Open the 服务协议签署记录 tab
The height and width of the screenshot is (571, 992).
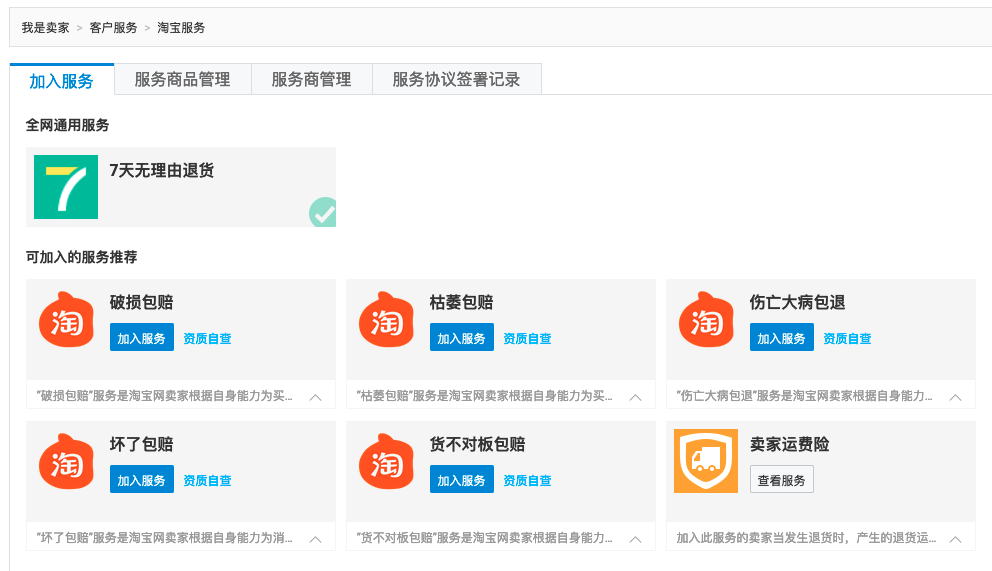pyautogui.click(x=457, y=80)
